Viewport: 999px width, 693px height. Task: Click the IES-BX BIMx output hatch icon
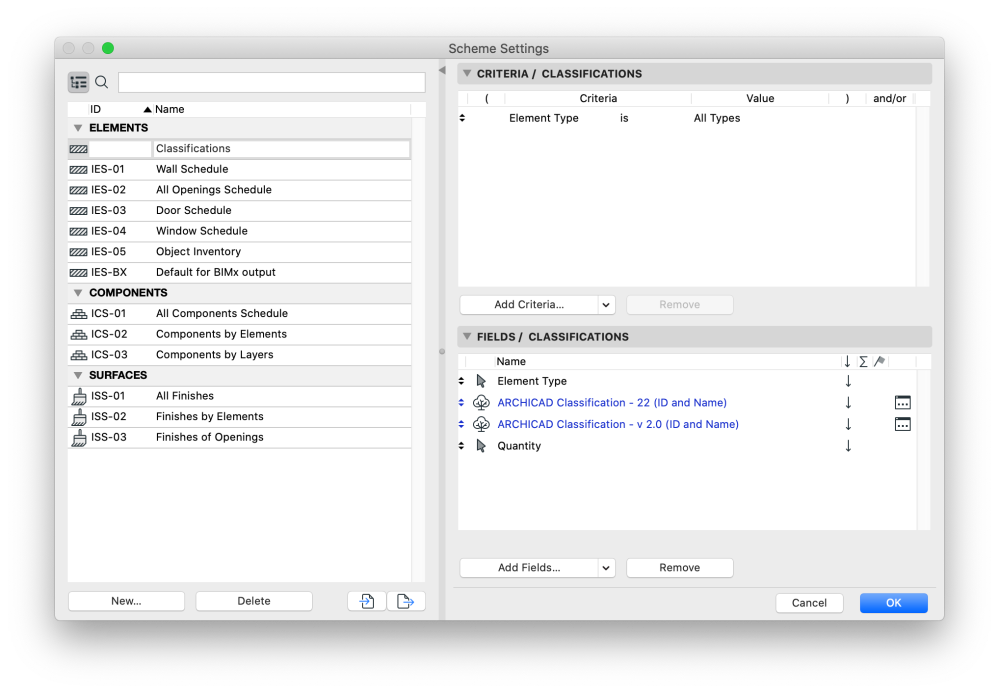[x=78, y=273]
